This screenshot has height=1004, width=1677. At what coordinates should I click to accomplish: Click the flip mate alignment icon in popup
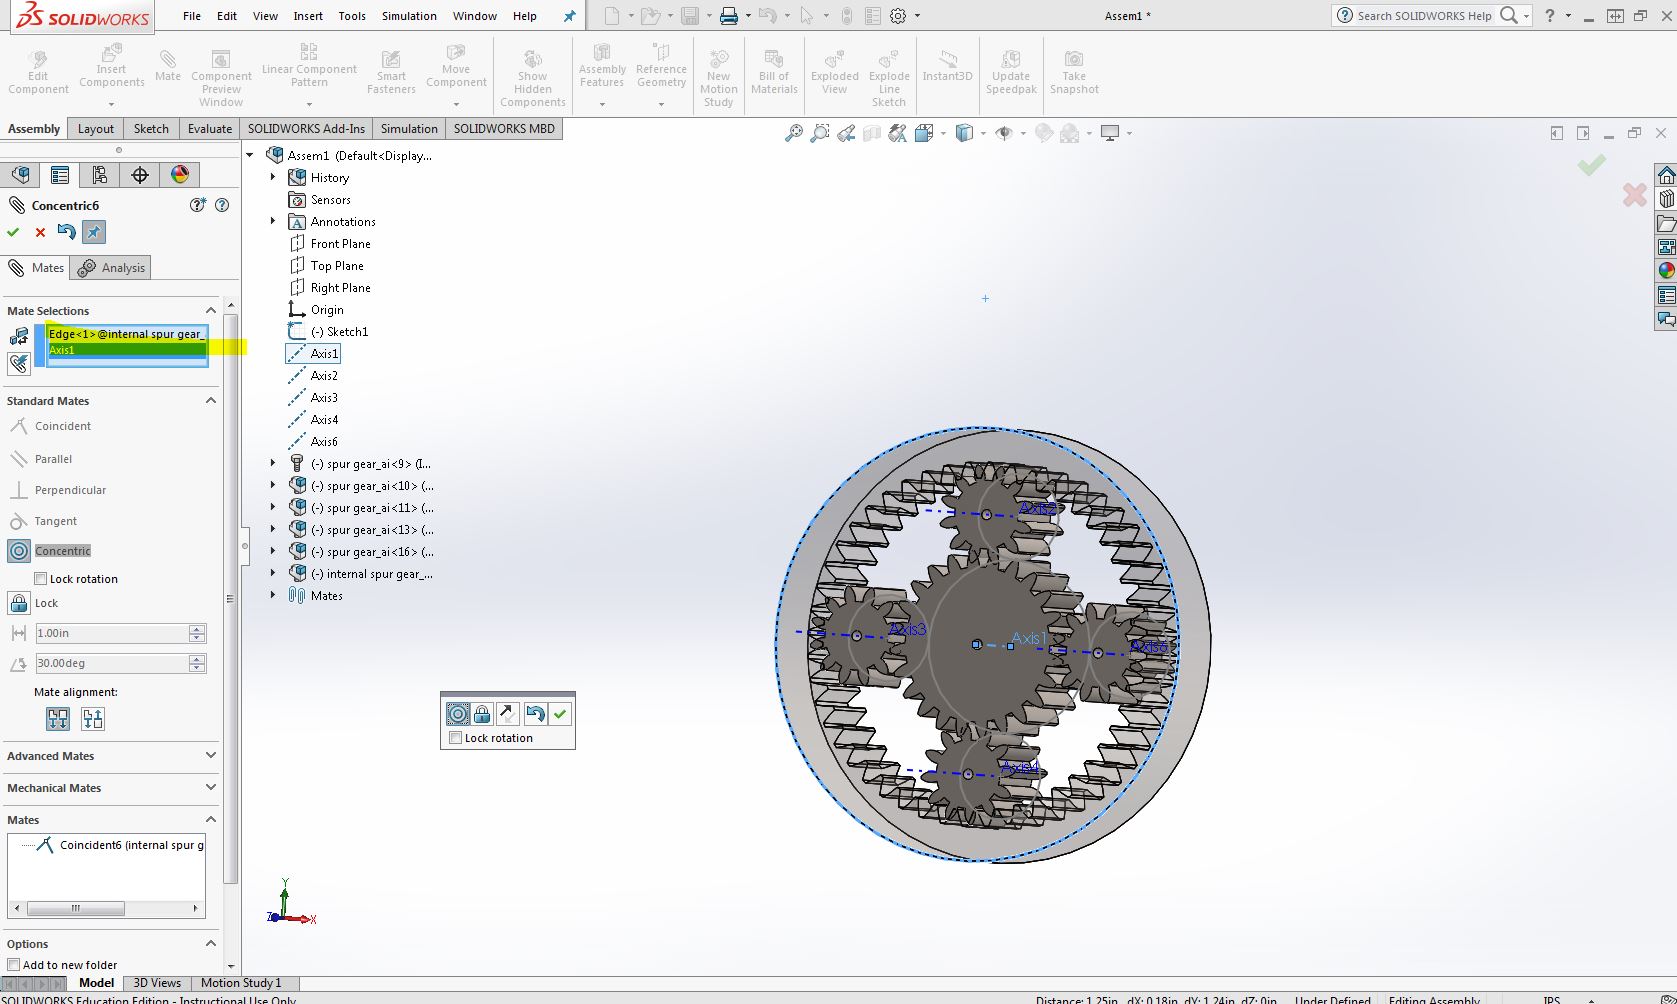coord(508,714)
